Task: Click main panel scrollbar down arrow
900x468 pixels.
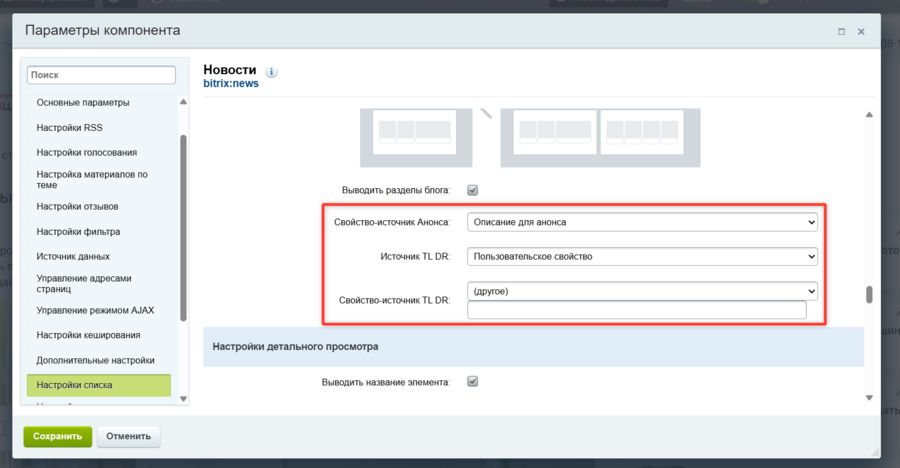Action: click(869, 397)
